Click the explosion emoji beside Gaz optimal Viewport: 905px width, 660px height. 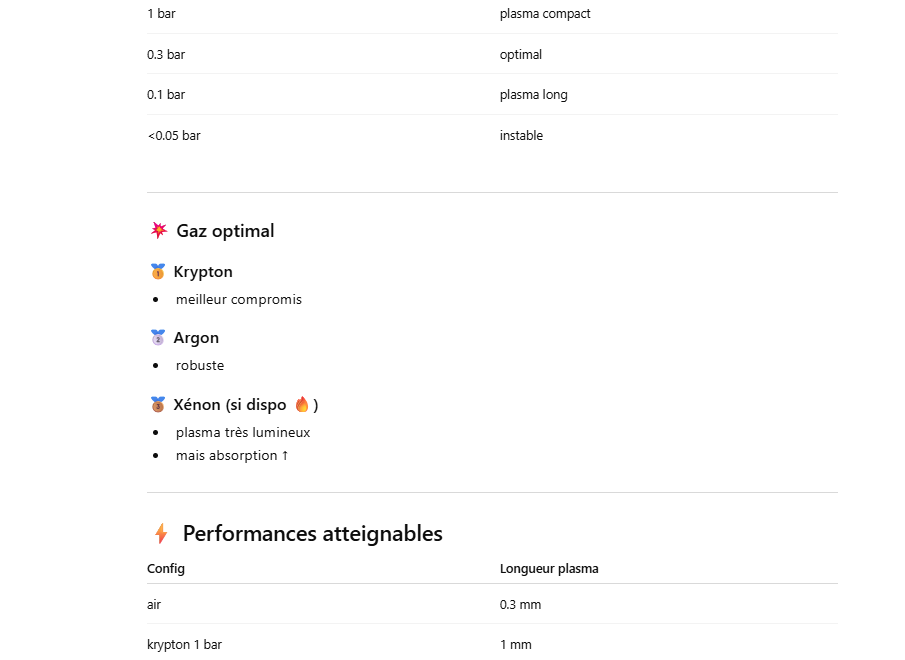(158, 231)
